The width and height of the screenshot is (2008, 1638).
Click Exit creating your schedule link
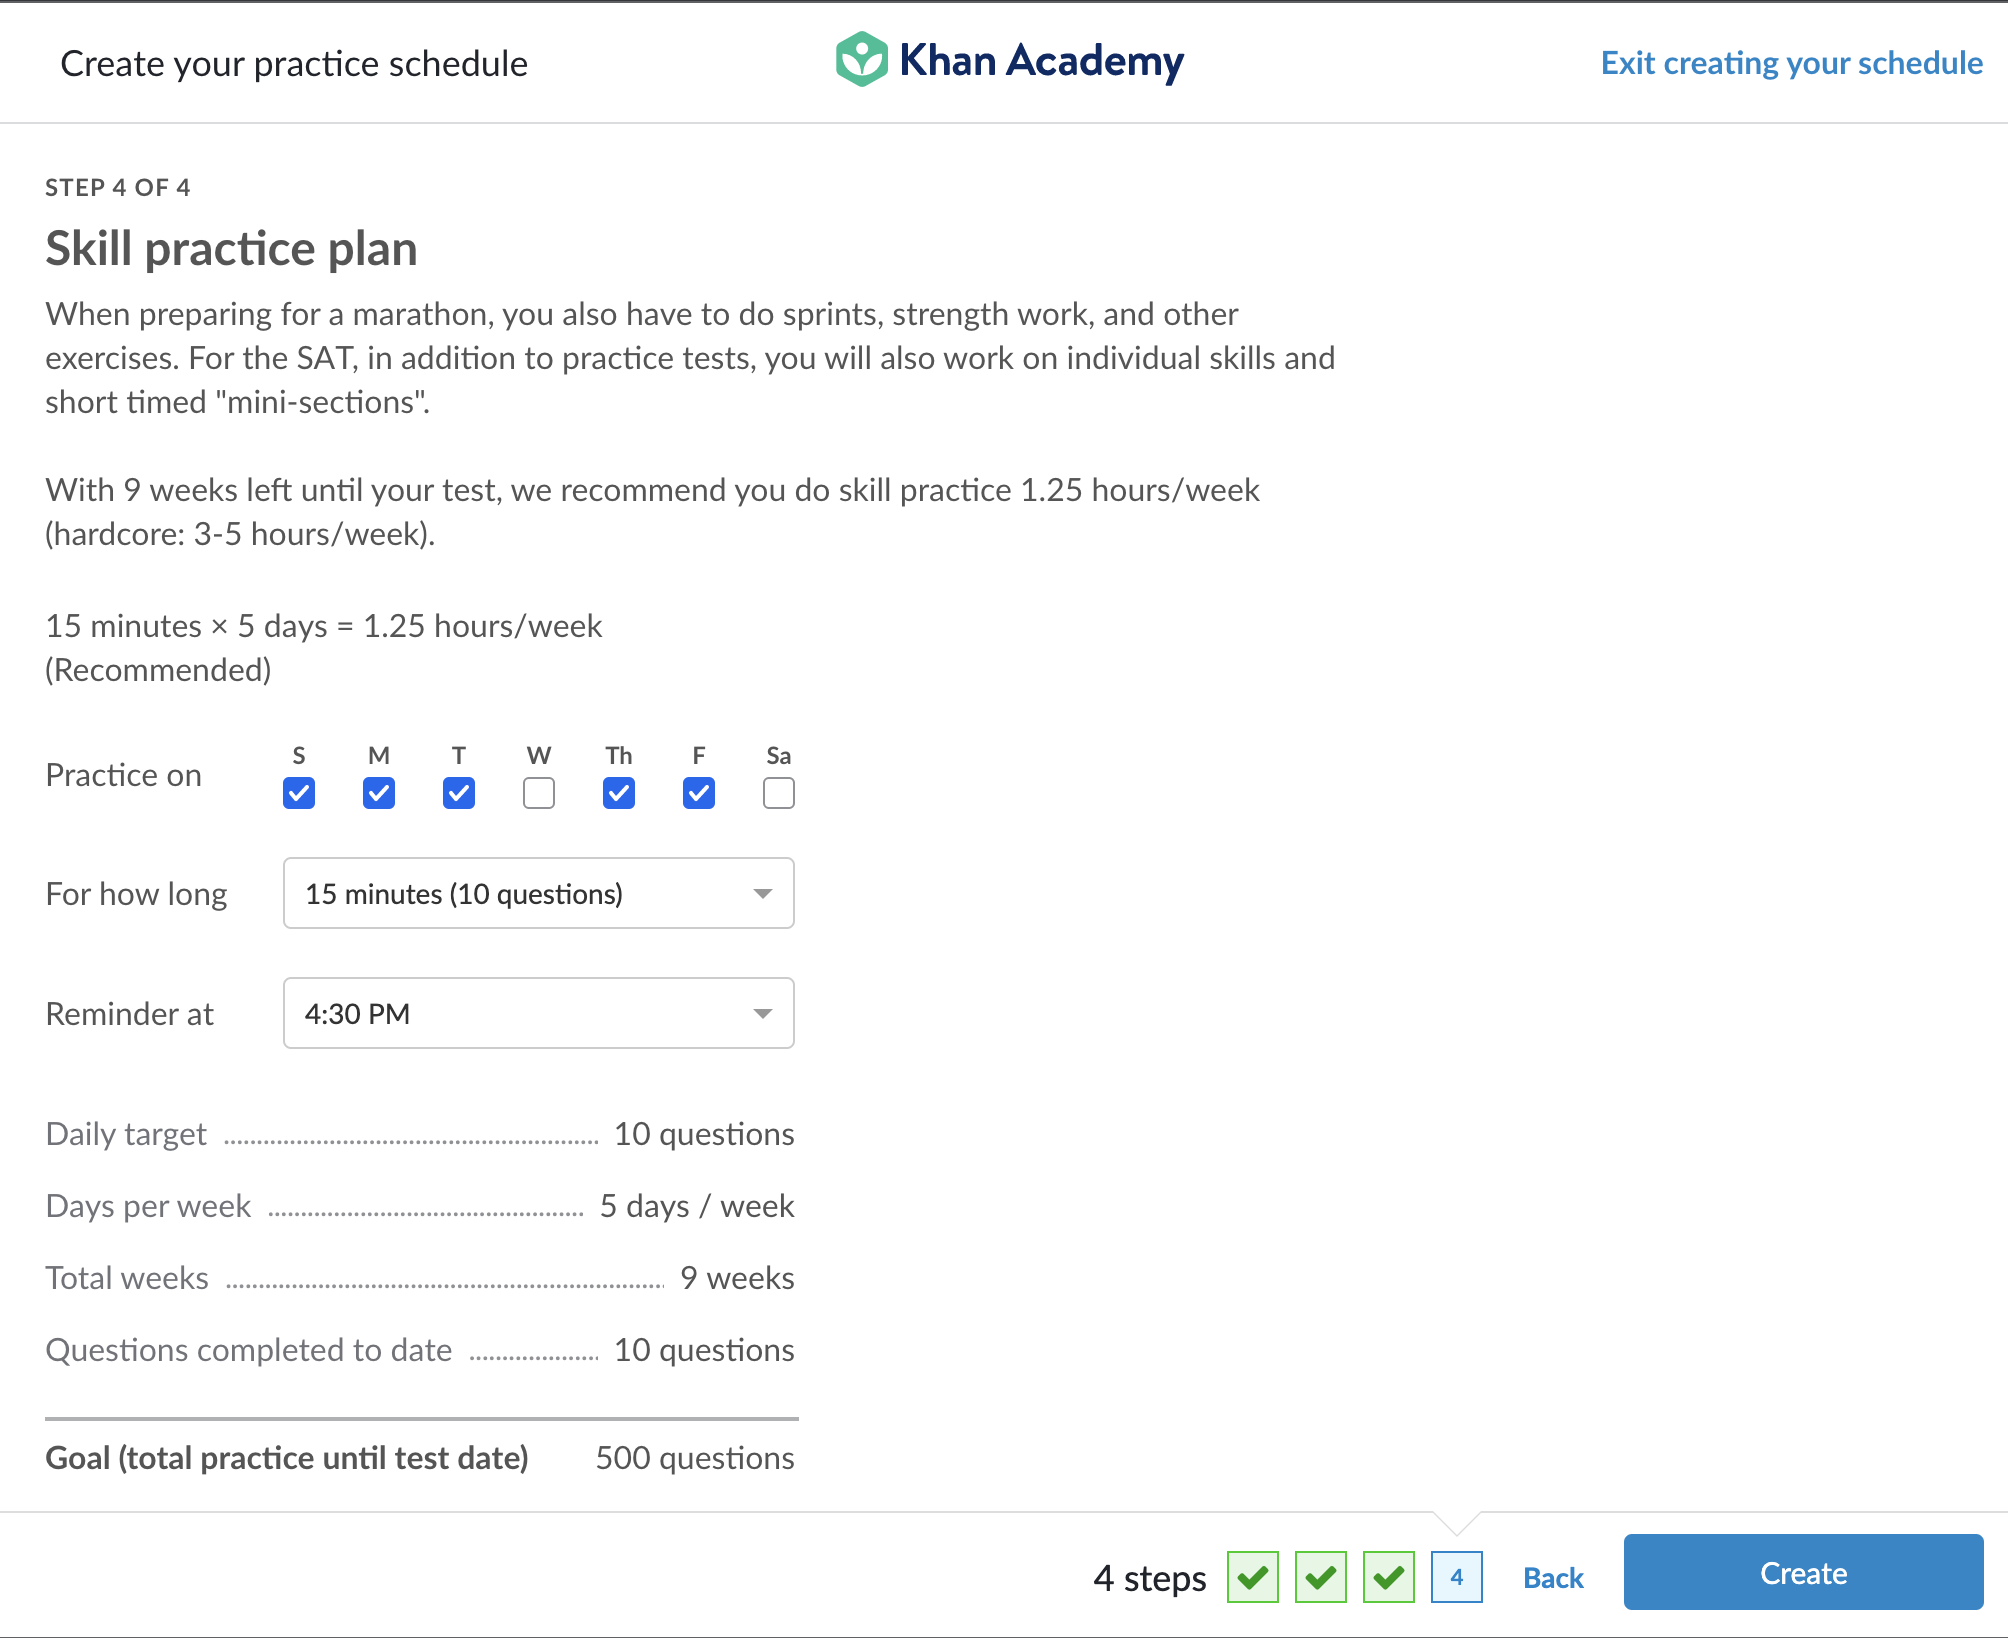coord(1791,63)
